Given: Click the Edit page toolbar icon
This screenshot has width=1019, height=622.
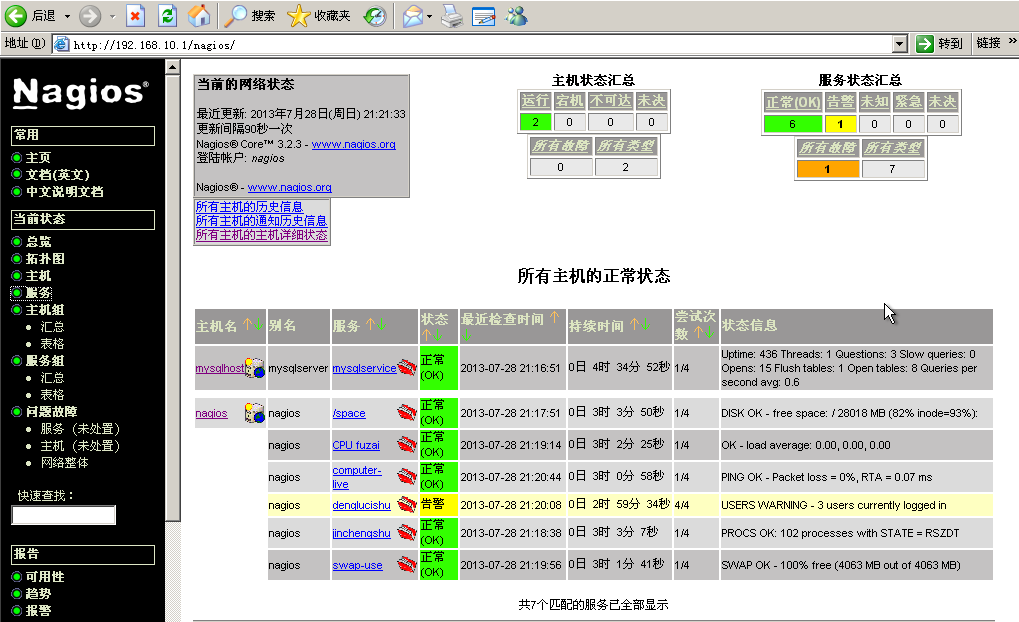Looking at the screenshot, I should click(484, 16).
